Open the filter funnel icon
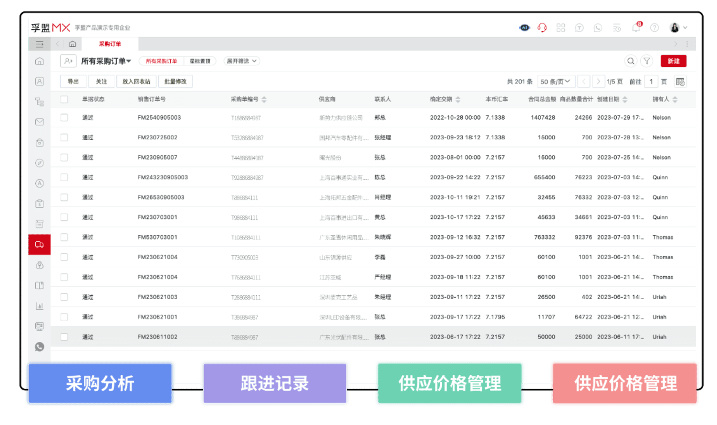Viewport: 717px width, 425px height. click(x=646, y=61)
